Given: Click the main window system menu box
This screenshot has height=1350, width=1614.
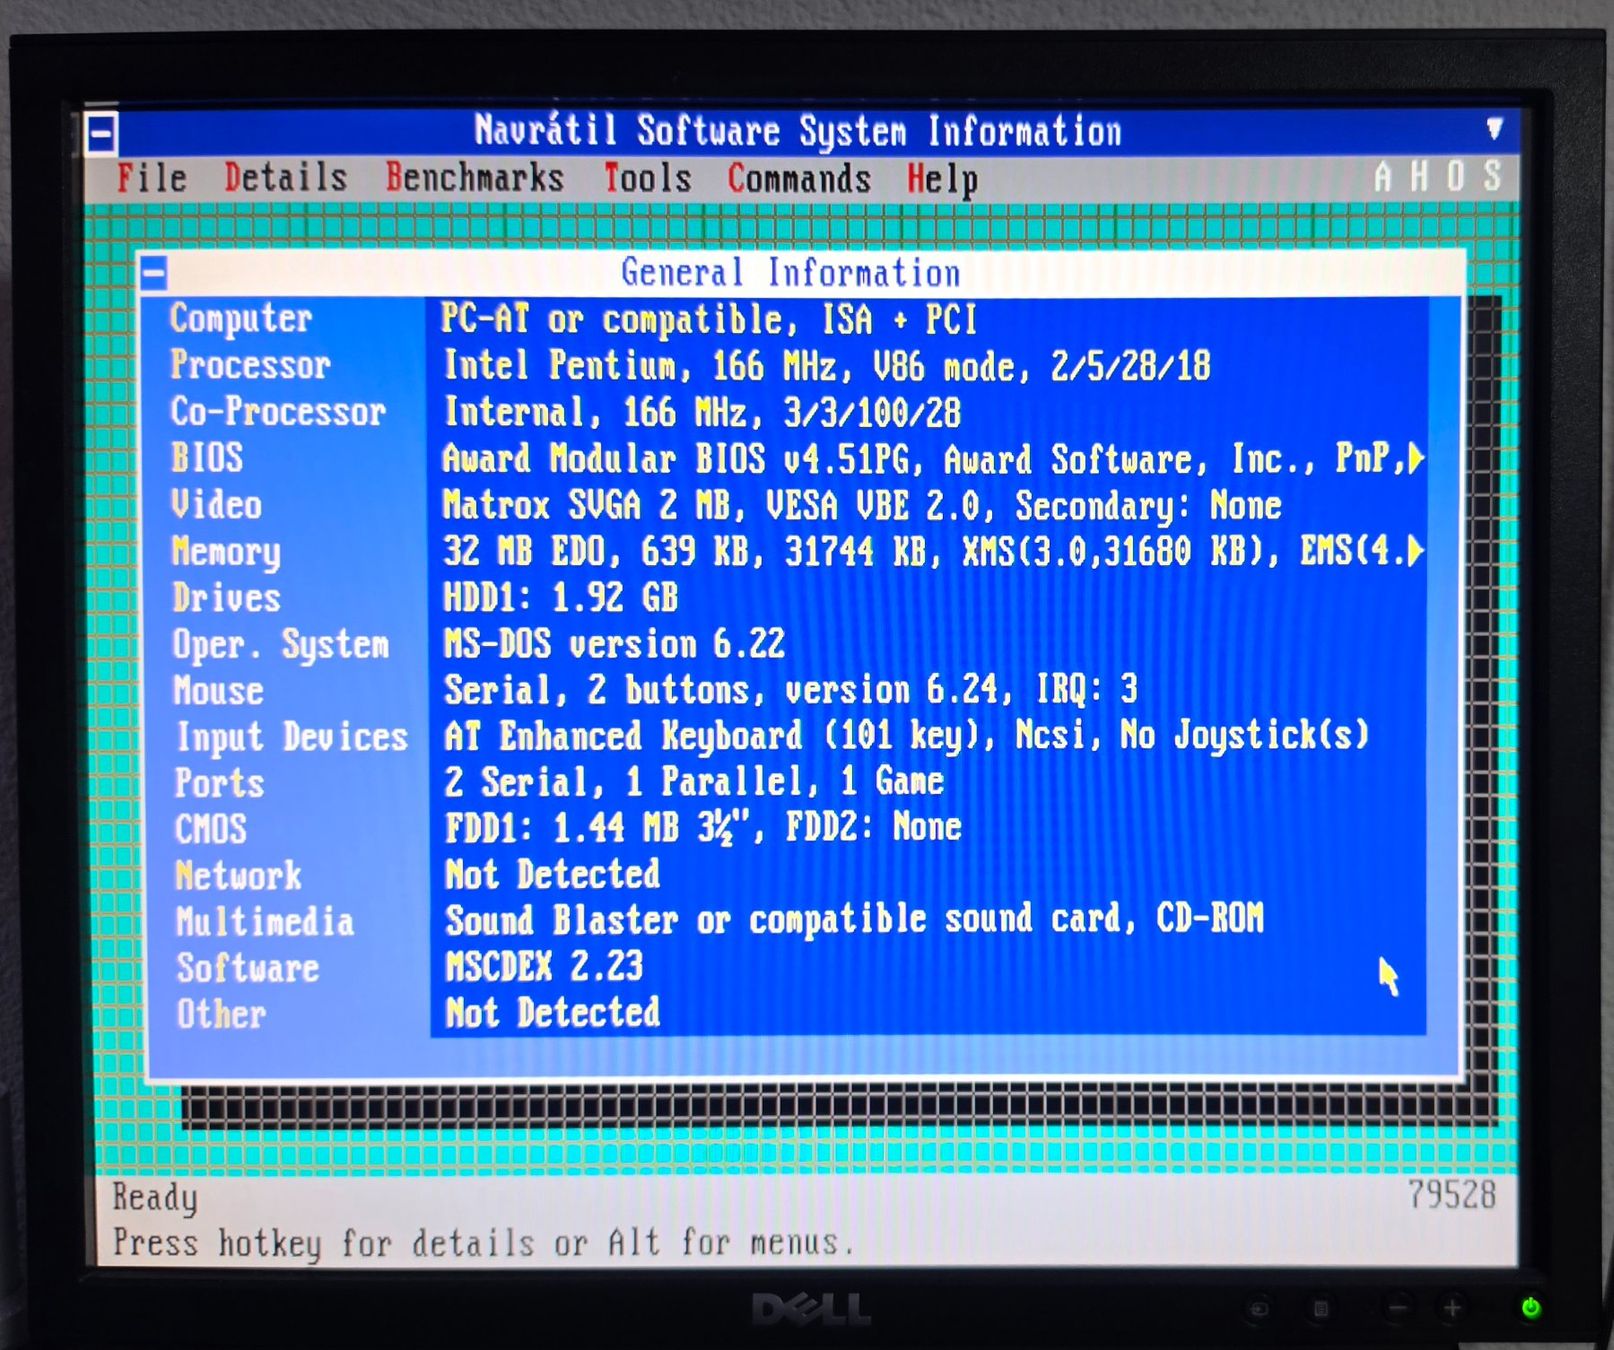Looking at the screenshot, I should 101,133.
